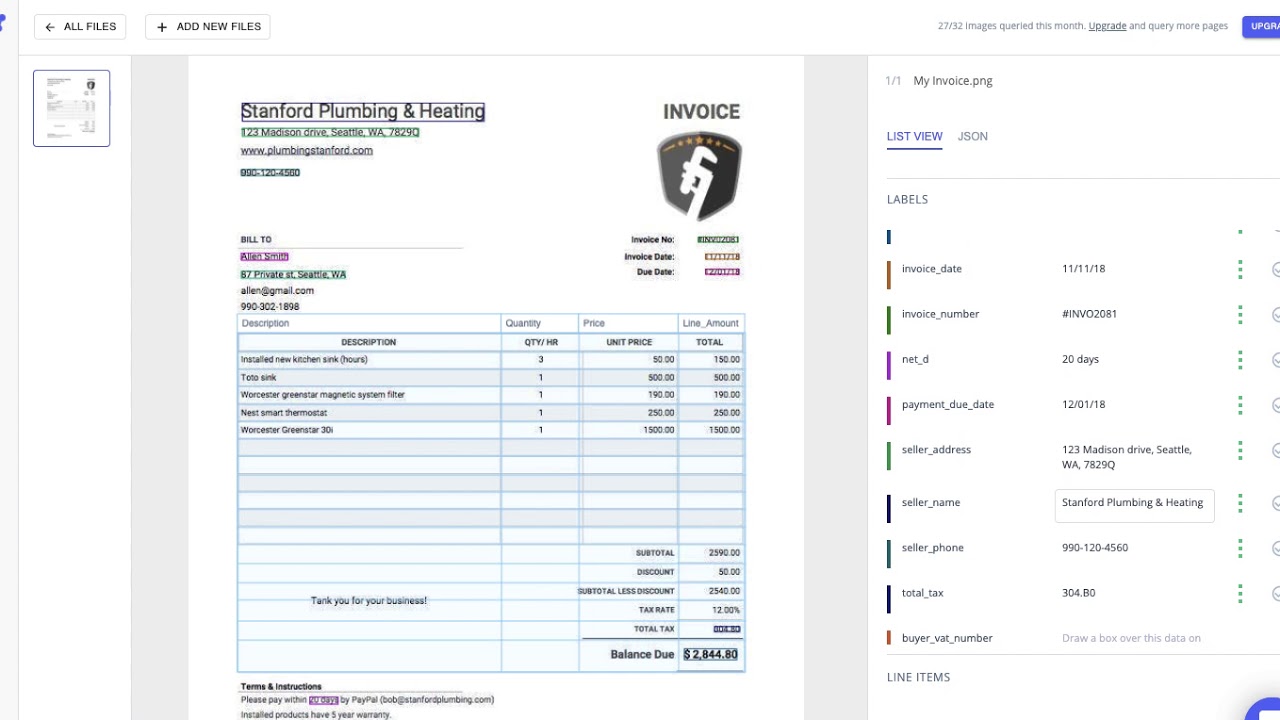Switch to LIST VIEW tab
The image size is (1280, 720).
click(x=914, y=136)
